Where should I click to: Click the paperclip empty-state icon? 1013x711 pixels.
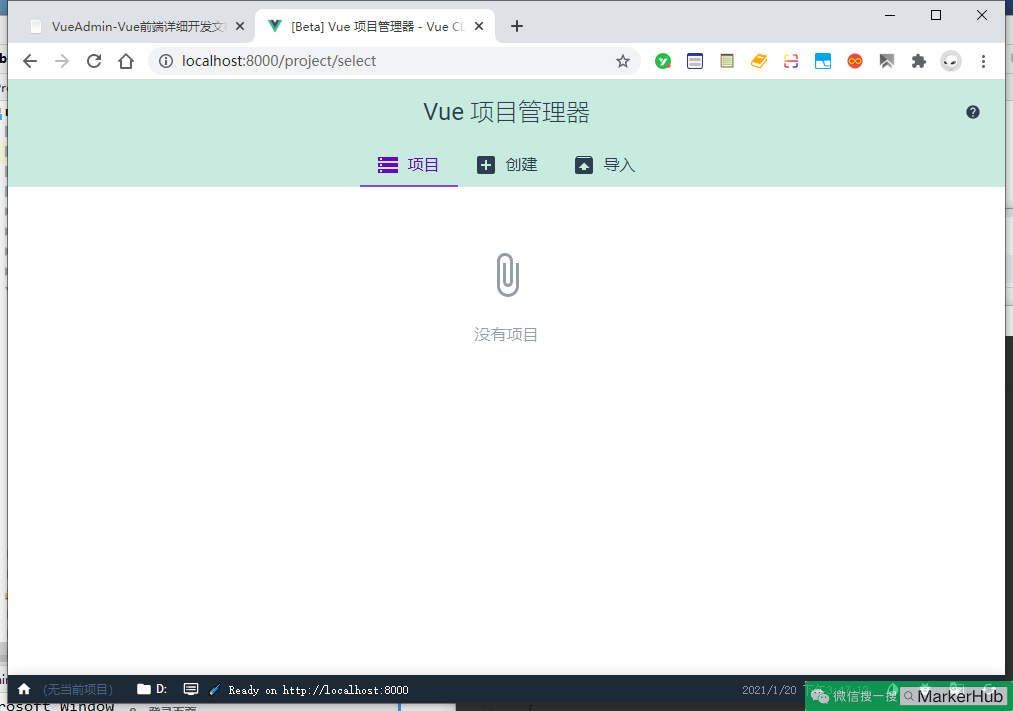(508, 275)
